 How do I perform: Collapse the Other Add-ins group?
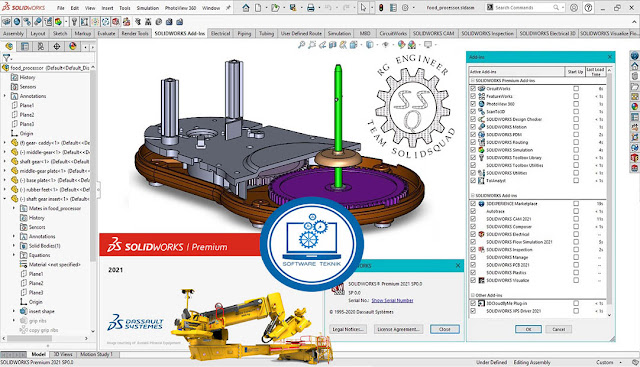tap(472, 295)
